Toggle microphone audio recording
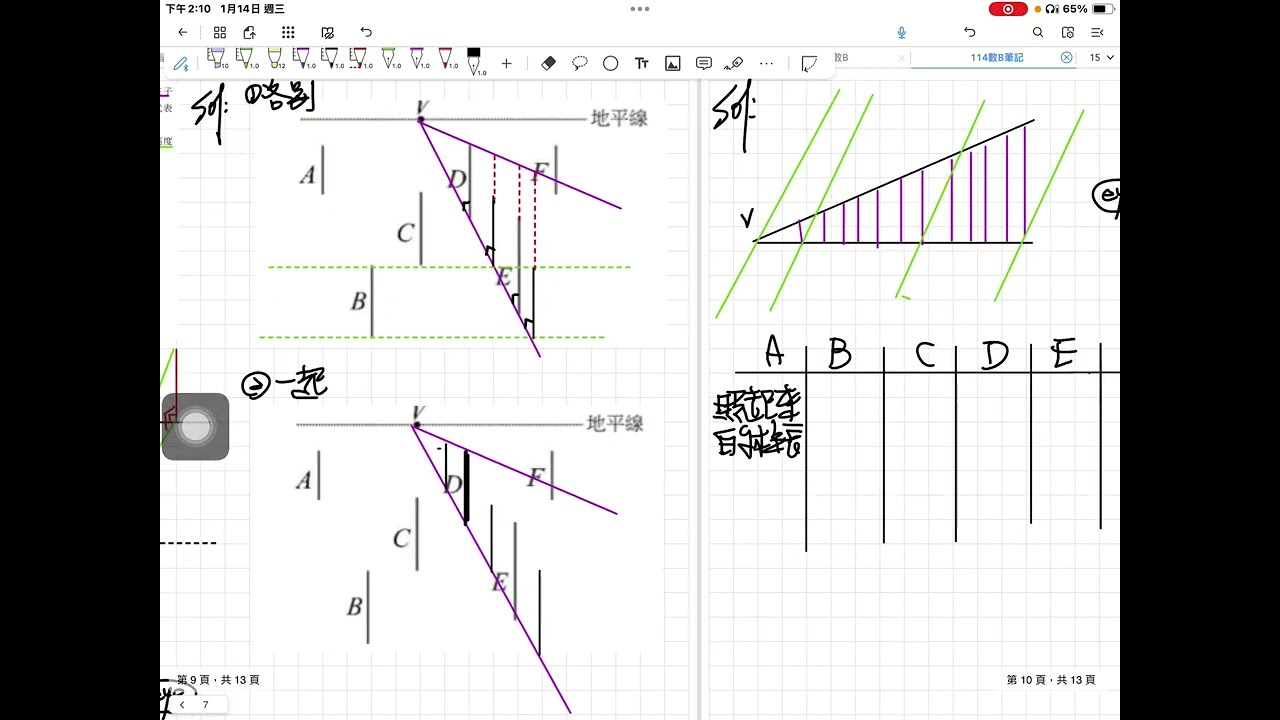This screenshot has width=1280, height=720. pyautogui.click(x=902, y=32)
